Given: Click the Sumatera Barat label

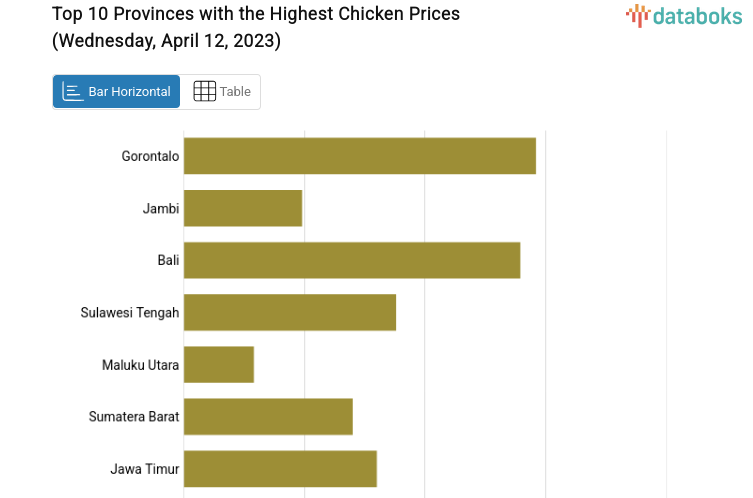Looking at the screenshot, I should tap(134, 416).
